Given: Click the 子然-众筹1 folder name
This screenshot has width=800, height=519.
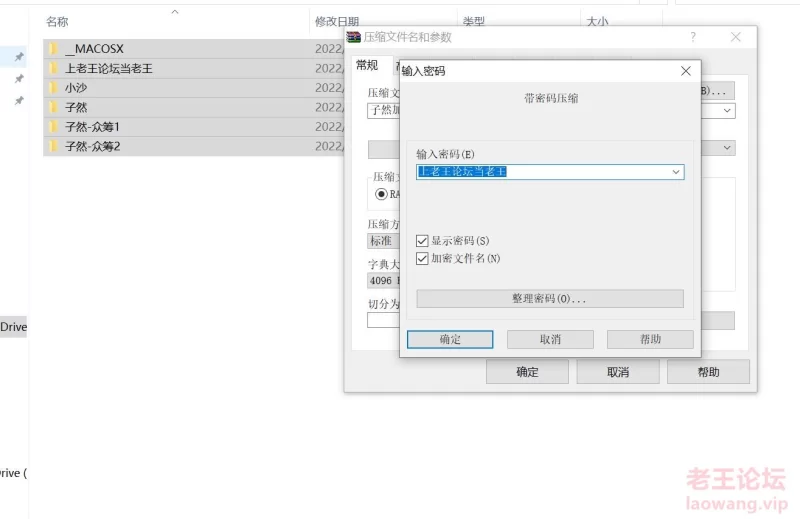Looking at the screenshot, I should 92,127.
